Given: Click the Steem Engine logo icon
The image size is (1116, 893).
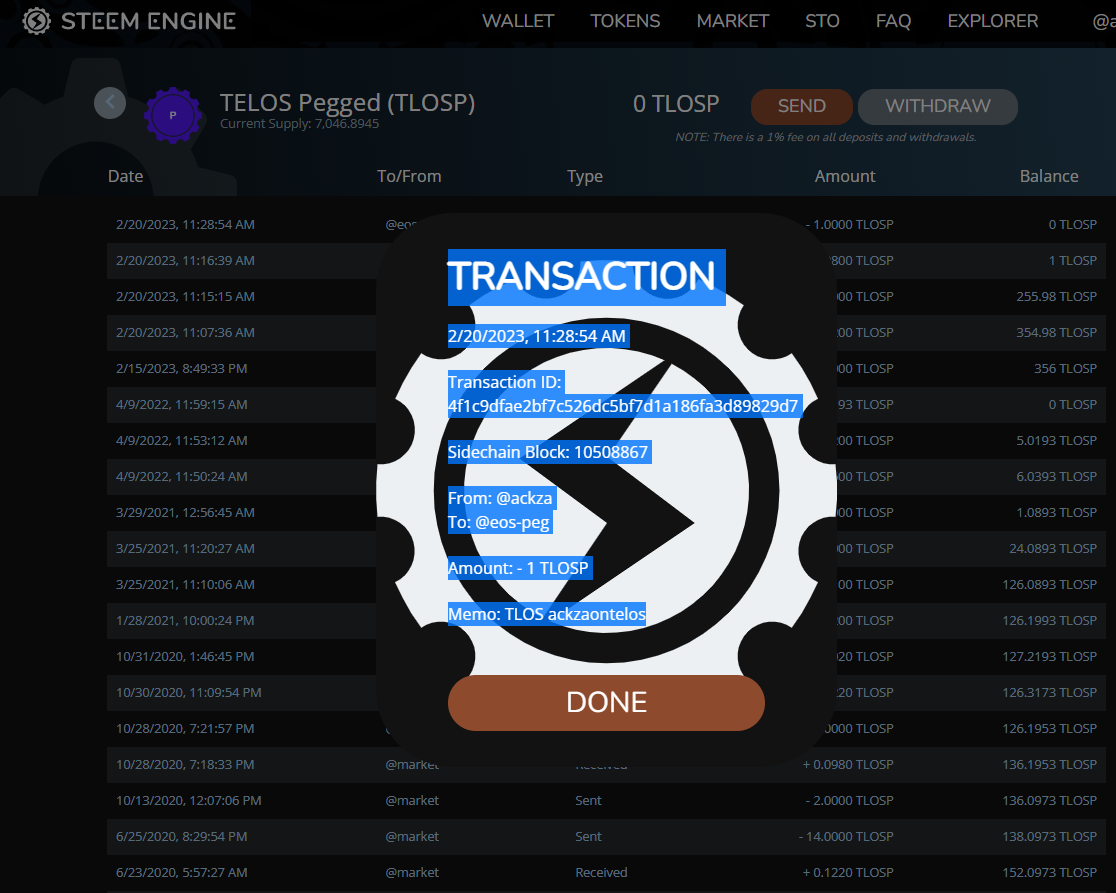Looking at the screenshot, I should 36,21.
